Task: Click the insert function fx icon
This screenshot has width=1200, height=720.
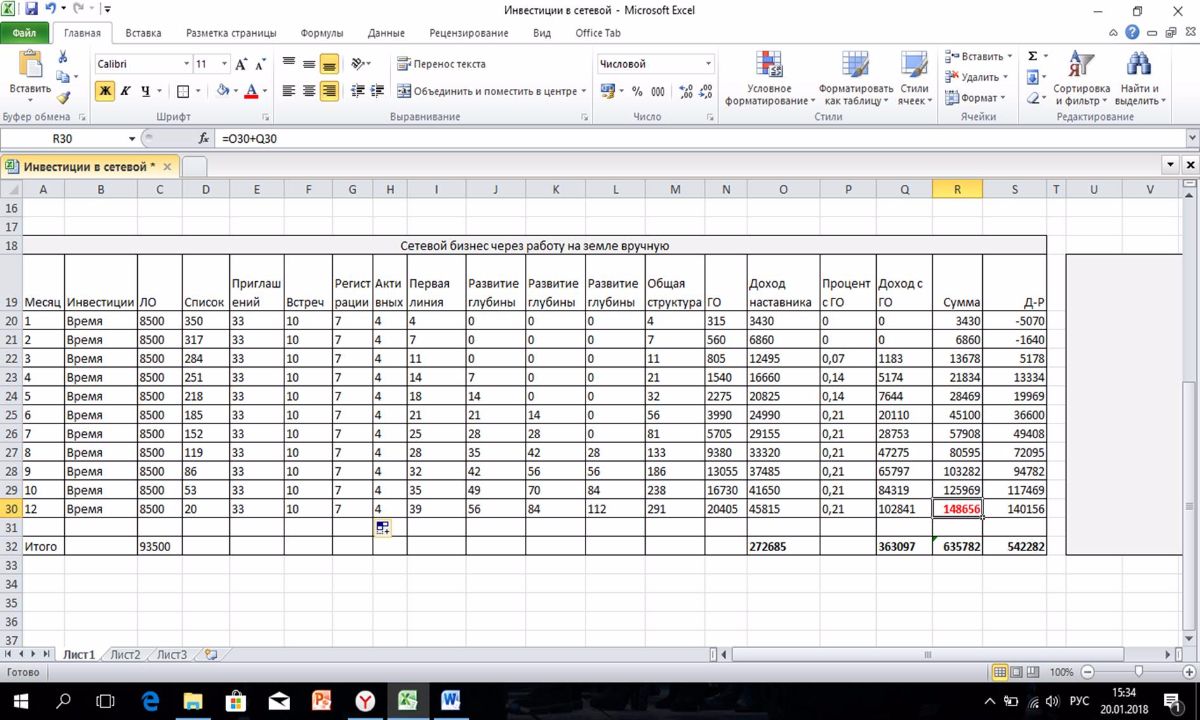Action: pyautogui.click(x=204, y=139)
